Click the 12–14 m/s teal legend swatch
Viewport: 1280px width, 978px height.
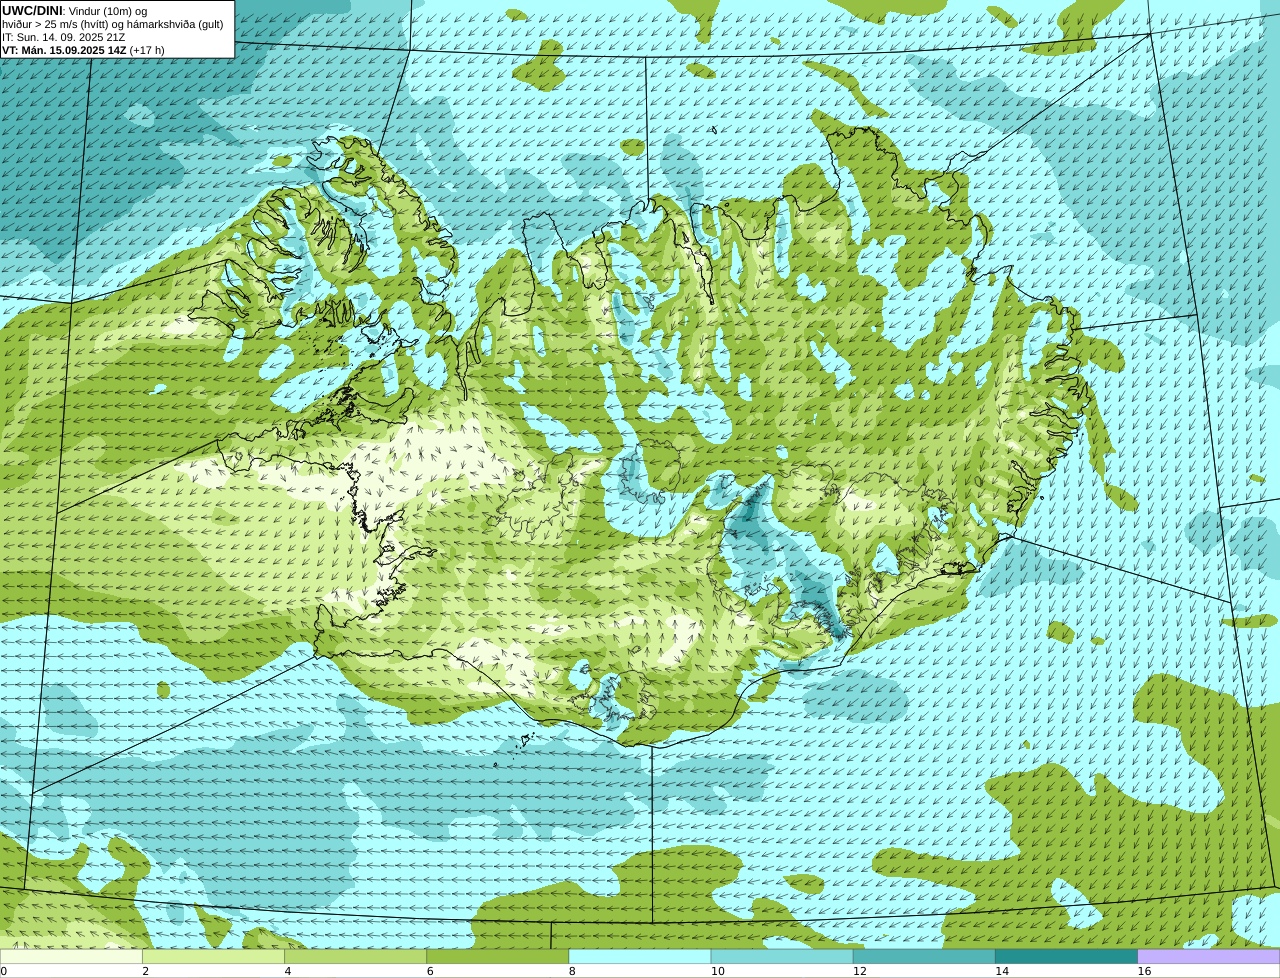(924, 956)
